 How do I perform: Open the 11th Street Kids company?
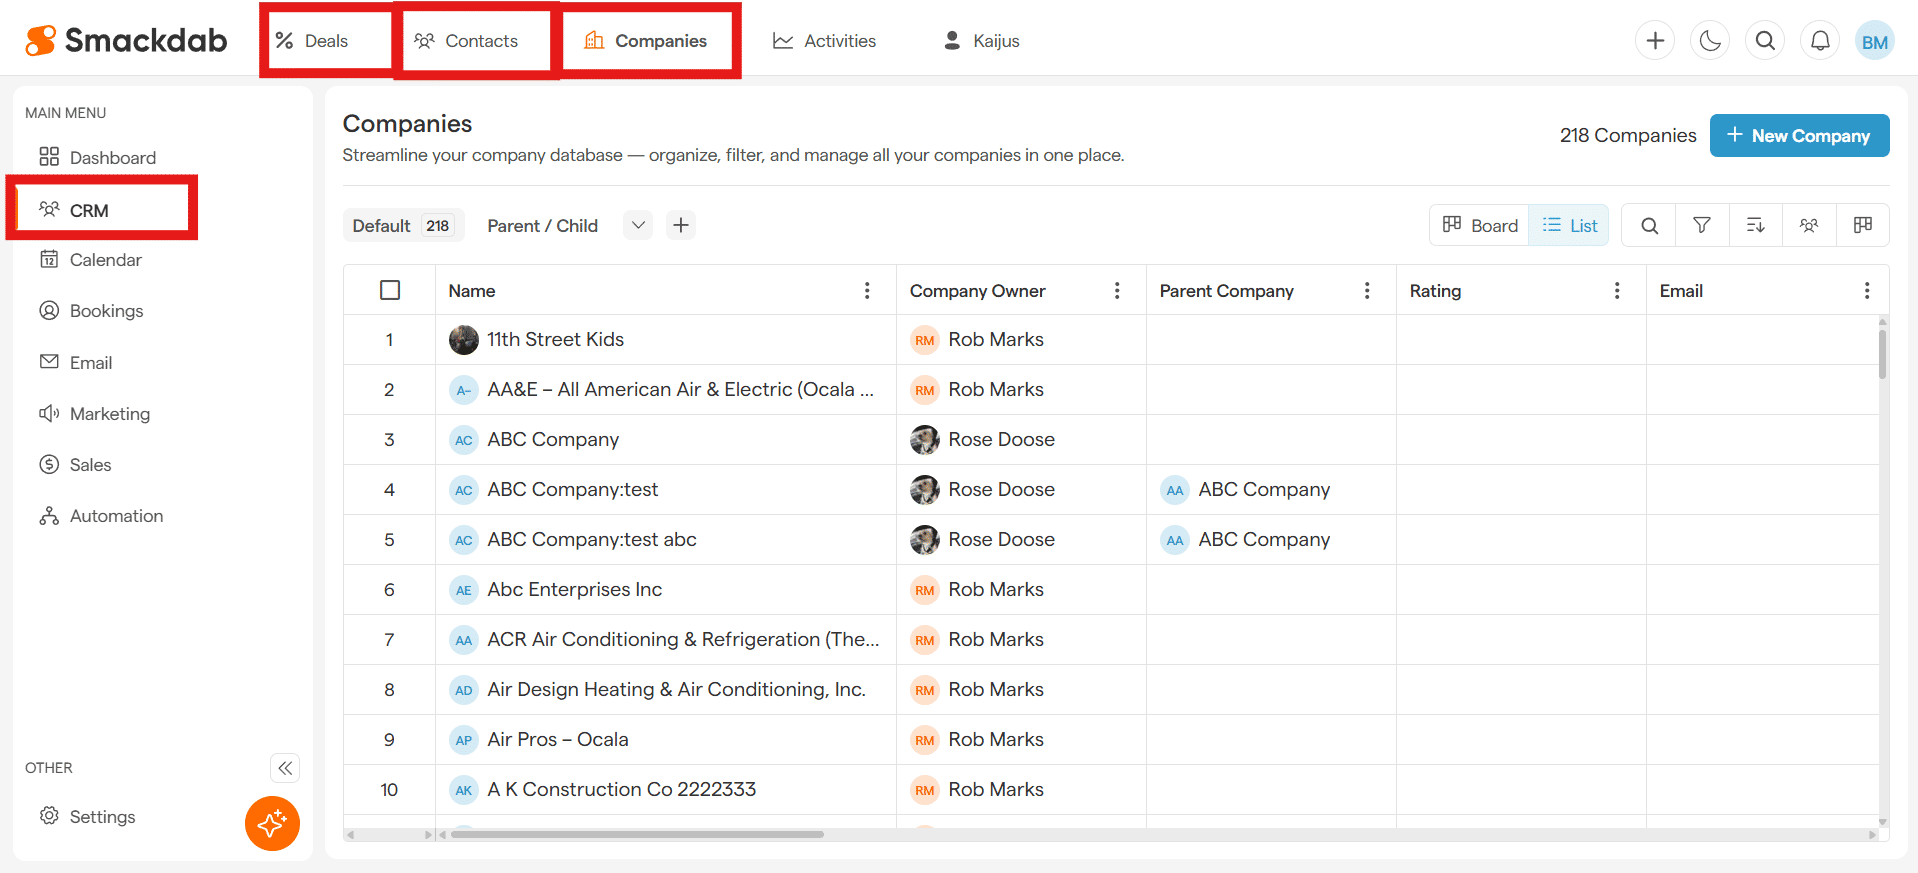tap(555, 340)
